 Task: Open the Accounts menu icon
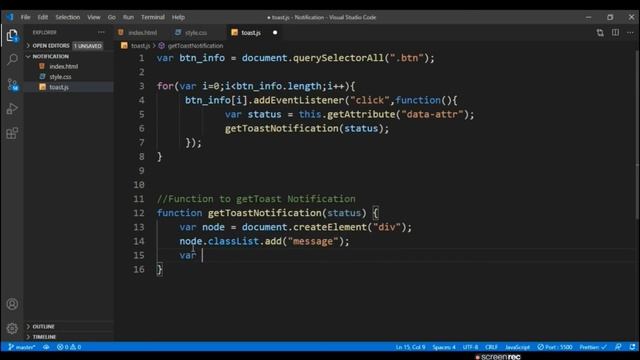pyautogui.click(x=12, y=304)
